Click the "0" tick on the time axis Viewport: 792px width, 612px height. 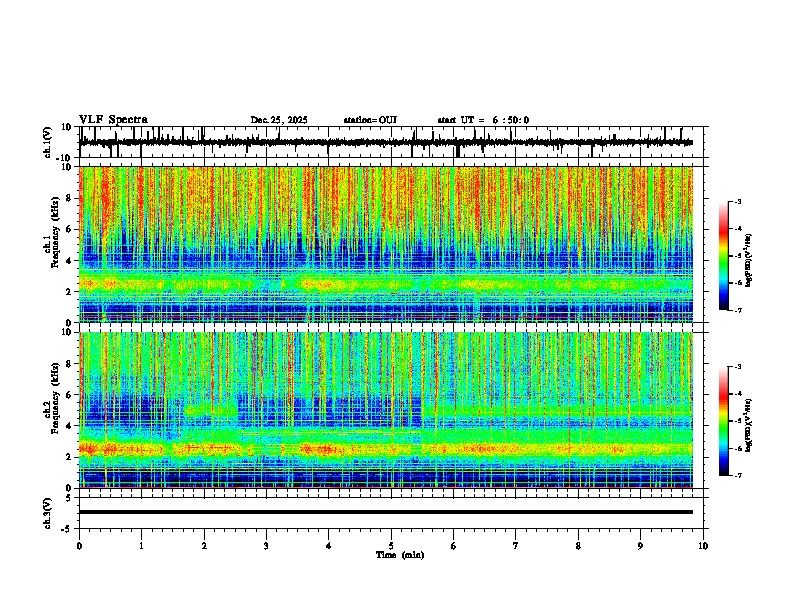click(79, 546)
